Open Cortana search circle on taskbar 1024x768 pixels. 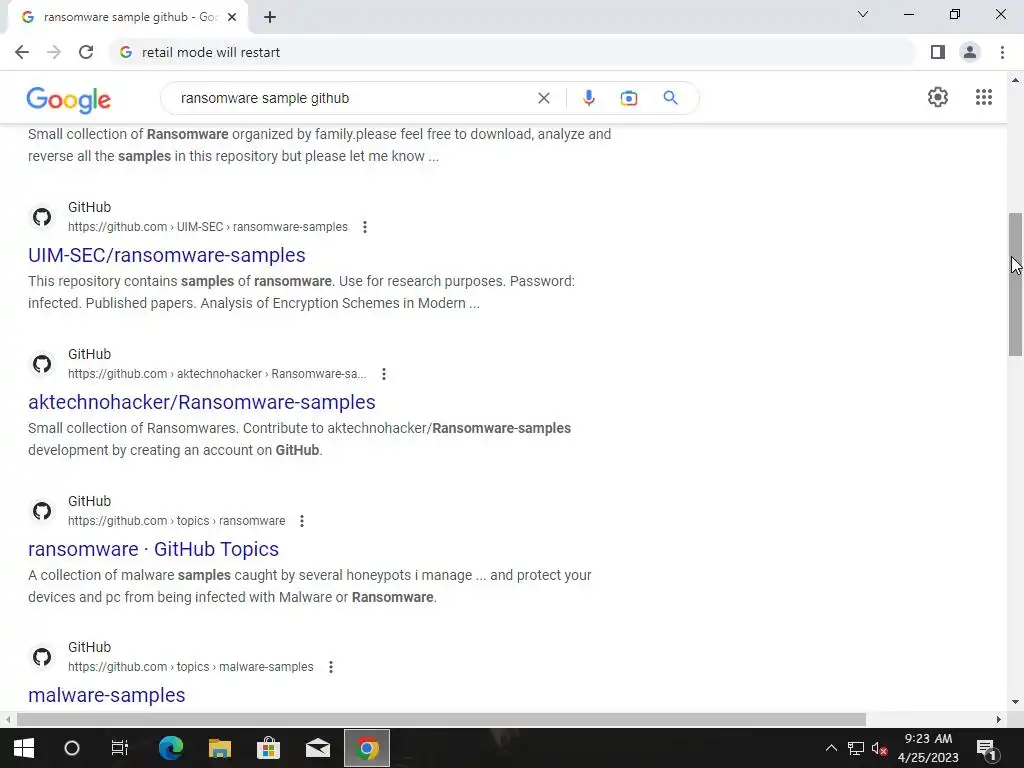click(72, 748)
